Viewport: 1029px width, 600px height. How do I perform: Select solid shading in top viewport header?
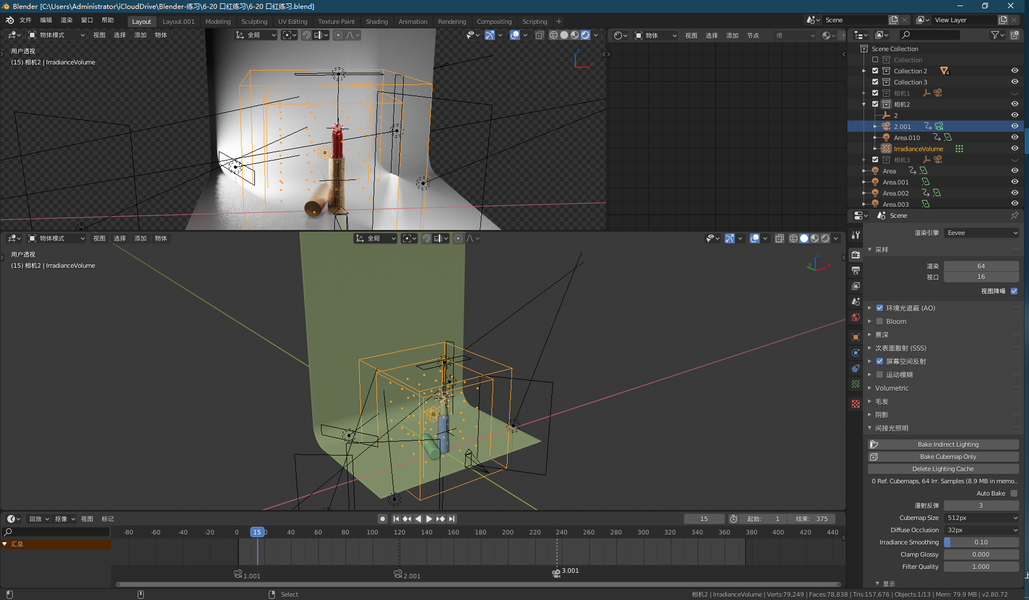564,35
